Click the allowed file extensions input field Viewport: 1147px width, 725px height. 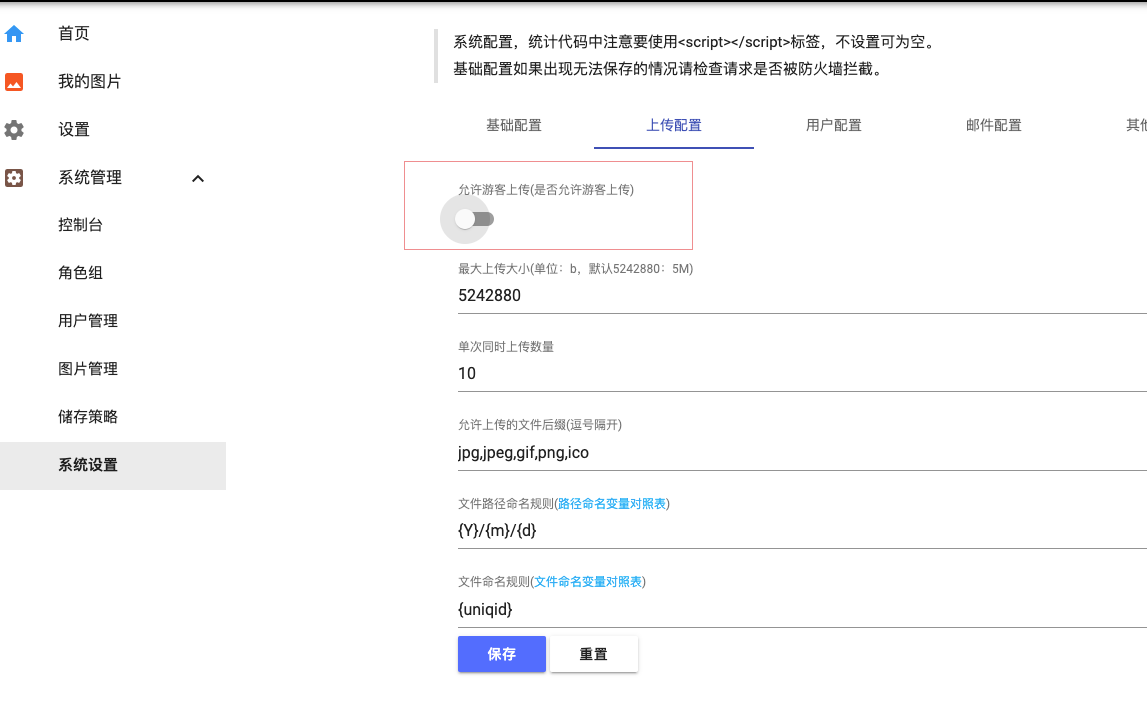point(802,453)
